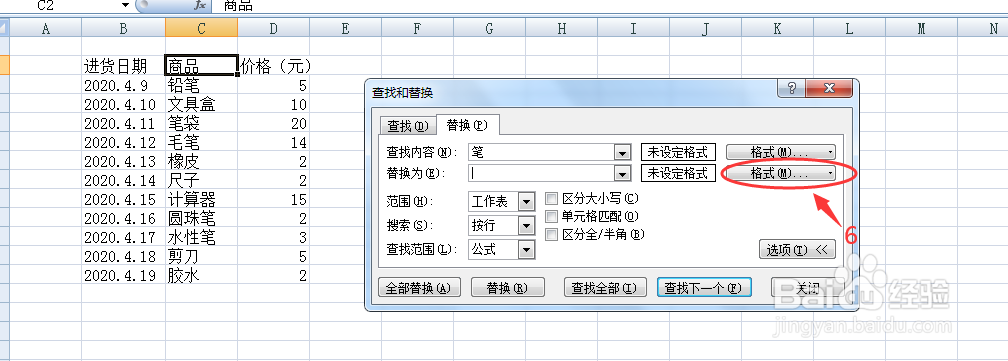Open the 查找范围 公式 dropdown
Screen dimensions: 1008x361
[526, 249]
